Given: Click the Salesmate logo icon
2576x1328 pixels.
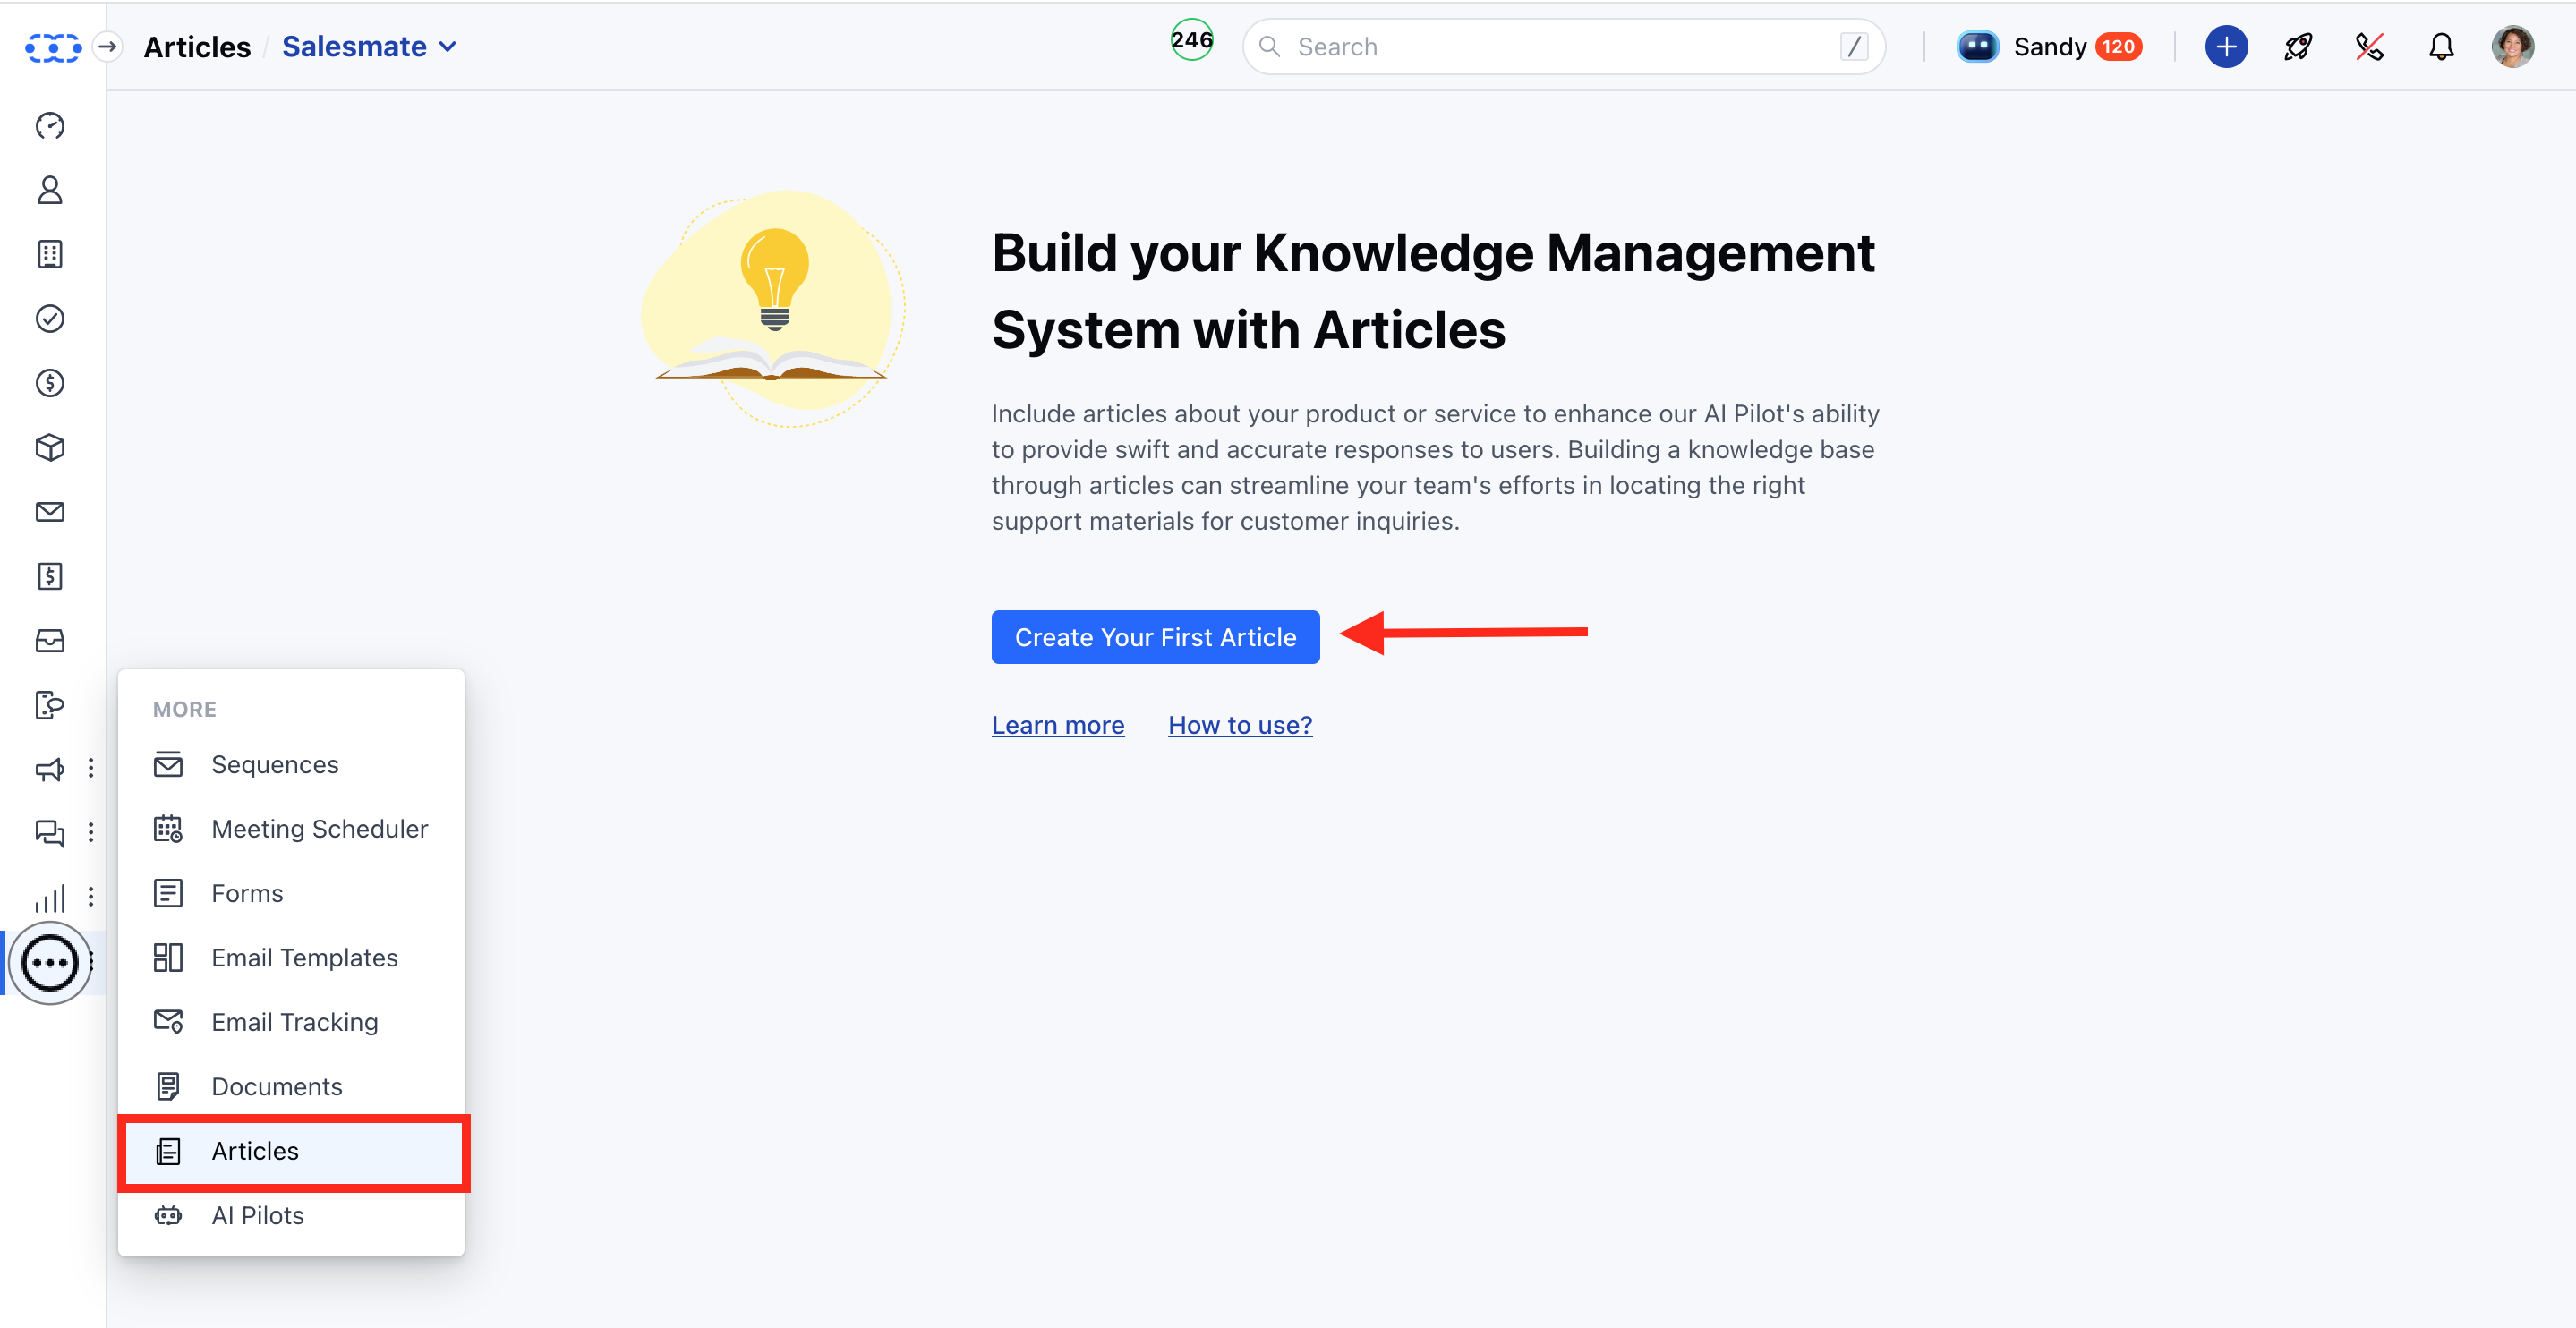Looking at the screenshot, I should point(52,47).
